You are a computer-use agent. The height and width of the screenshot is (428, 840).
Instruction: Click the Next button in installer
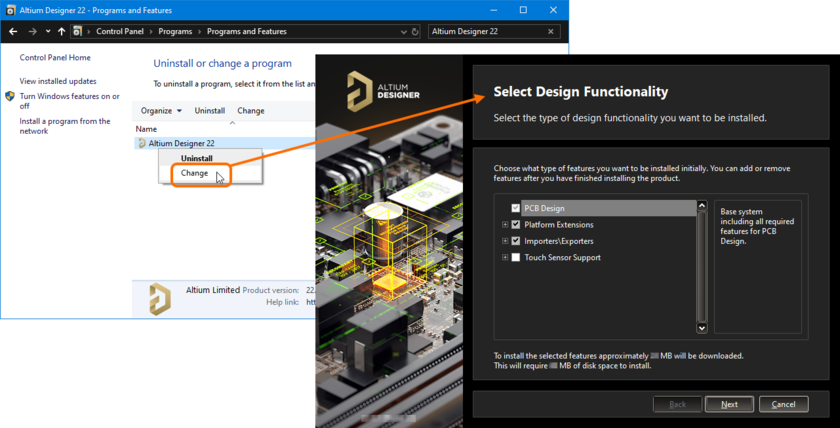[x=730, y=404]
